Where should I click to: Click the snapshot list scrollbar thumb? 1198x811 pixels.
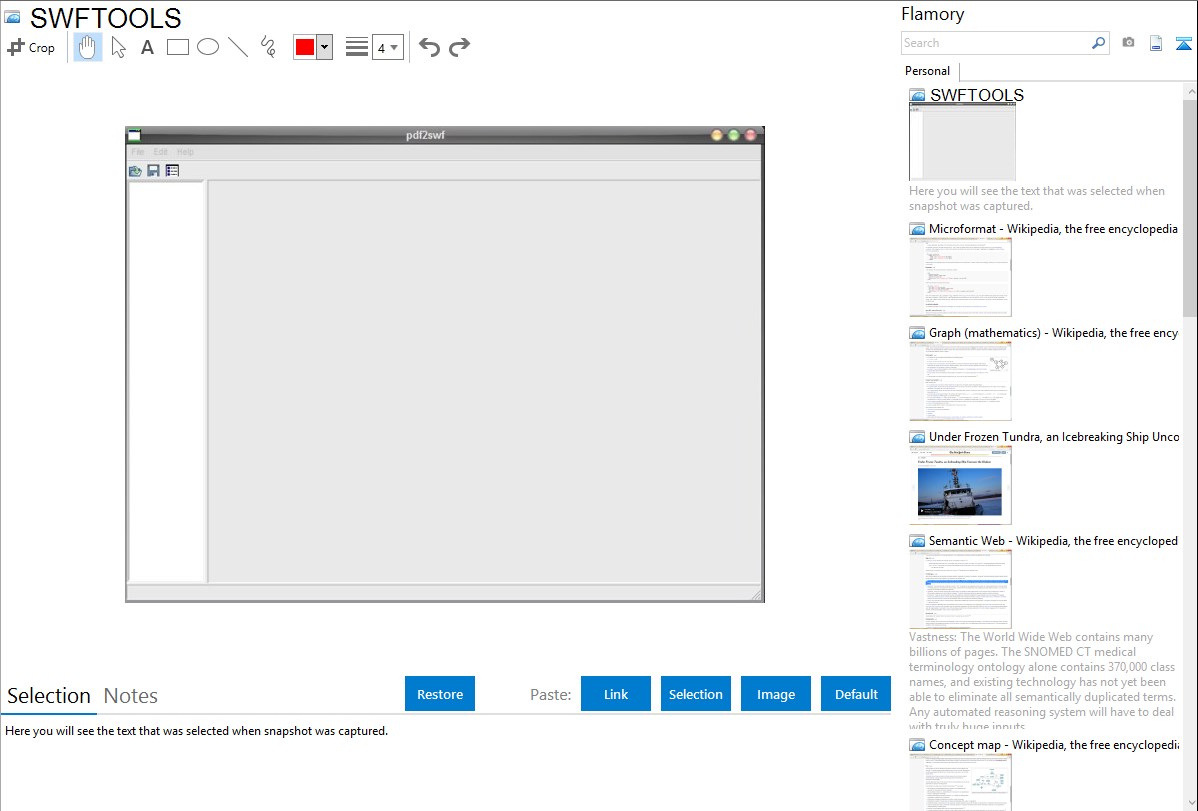point(1190,207)
